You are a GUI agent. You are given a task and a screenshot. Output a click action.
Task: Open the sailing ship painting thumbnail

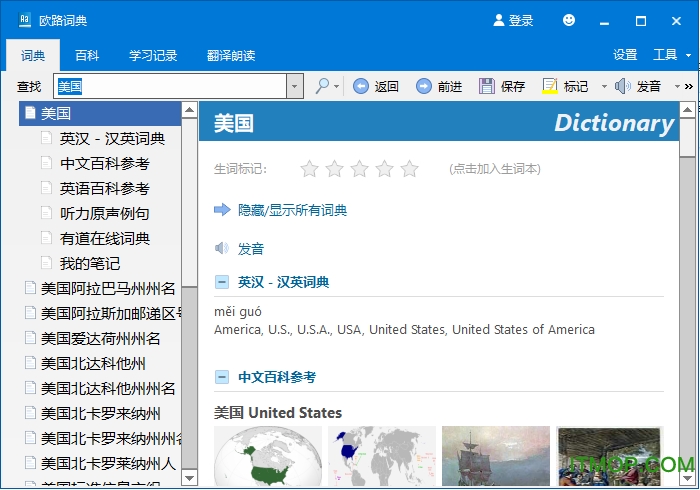point(496,456)
